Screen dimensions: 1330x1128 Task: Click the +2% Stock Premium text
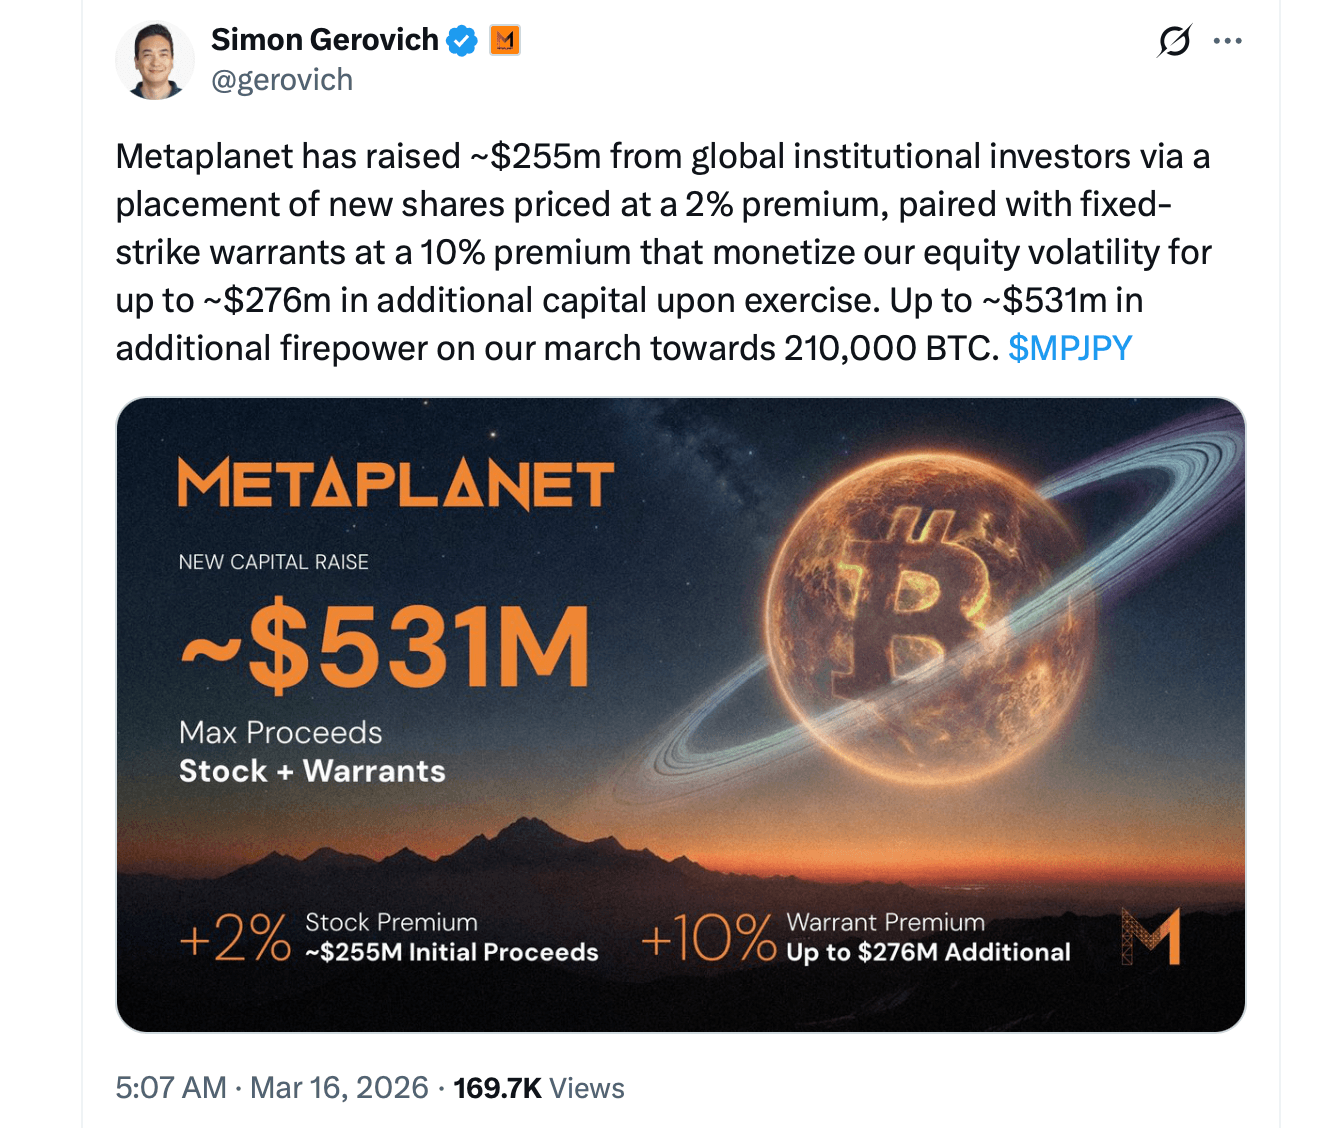388,937
